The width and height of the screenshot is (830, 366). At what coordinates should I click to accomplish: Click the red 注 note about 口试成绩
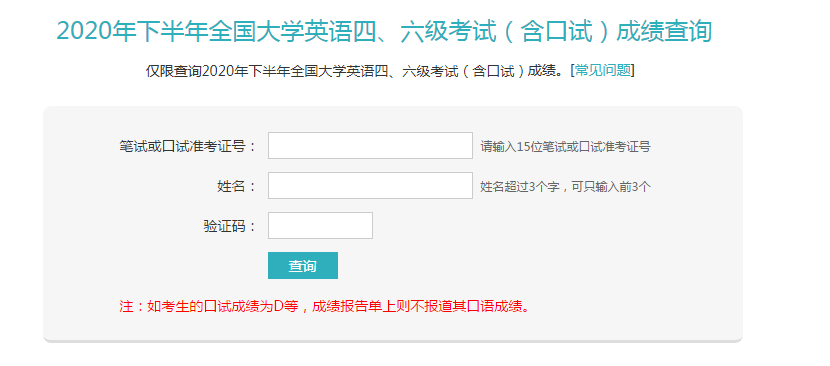pyautogui.click(x=324, y=306)
